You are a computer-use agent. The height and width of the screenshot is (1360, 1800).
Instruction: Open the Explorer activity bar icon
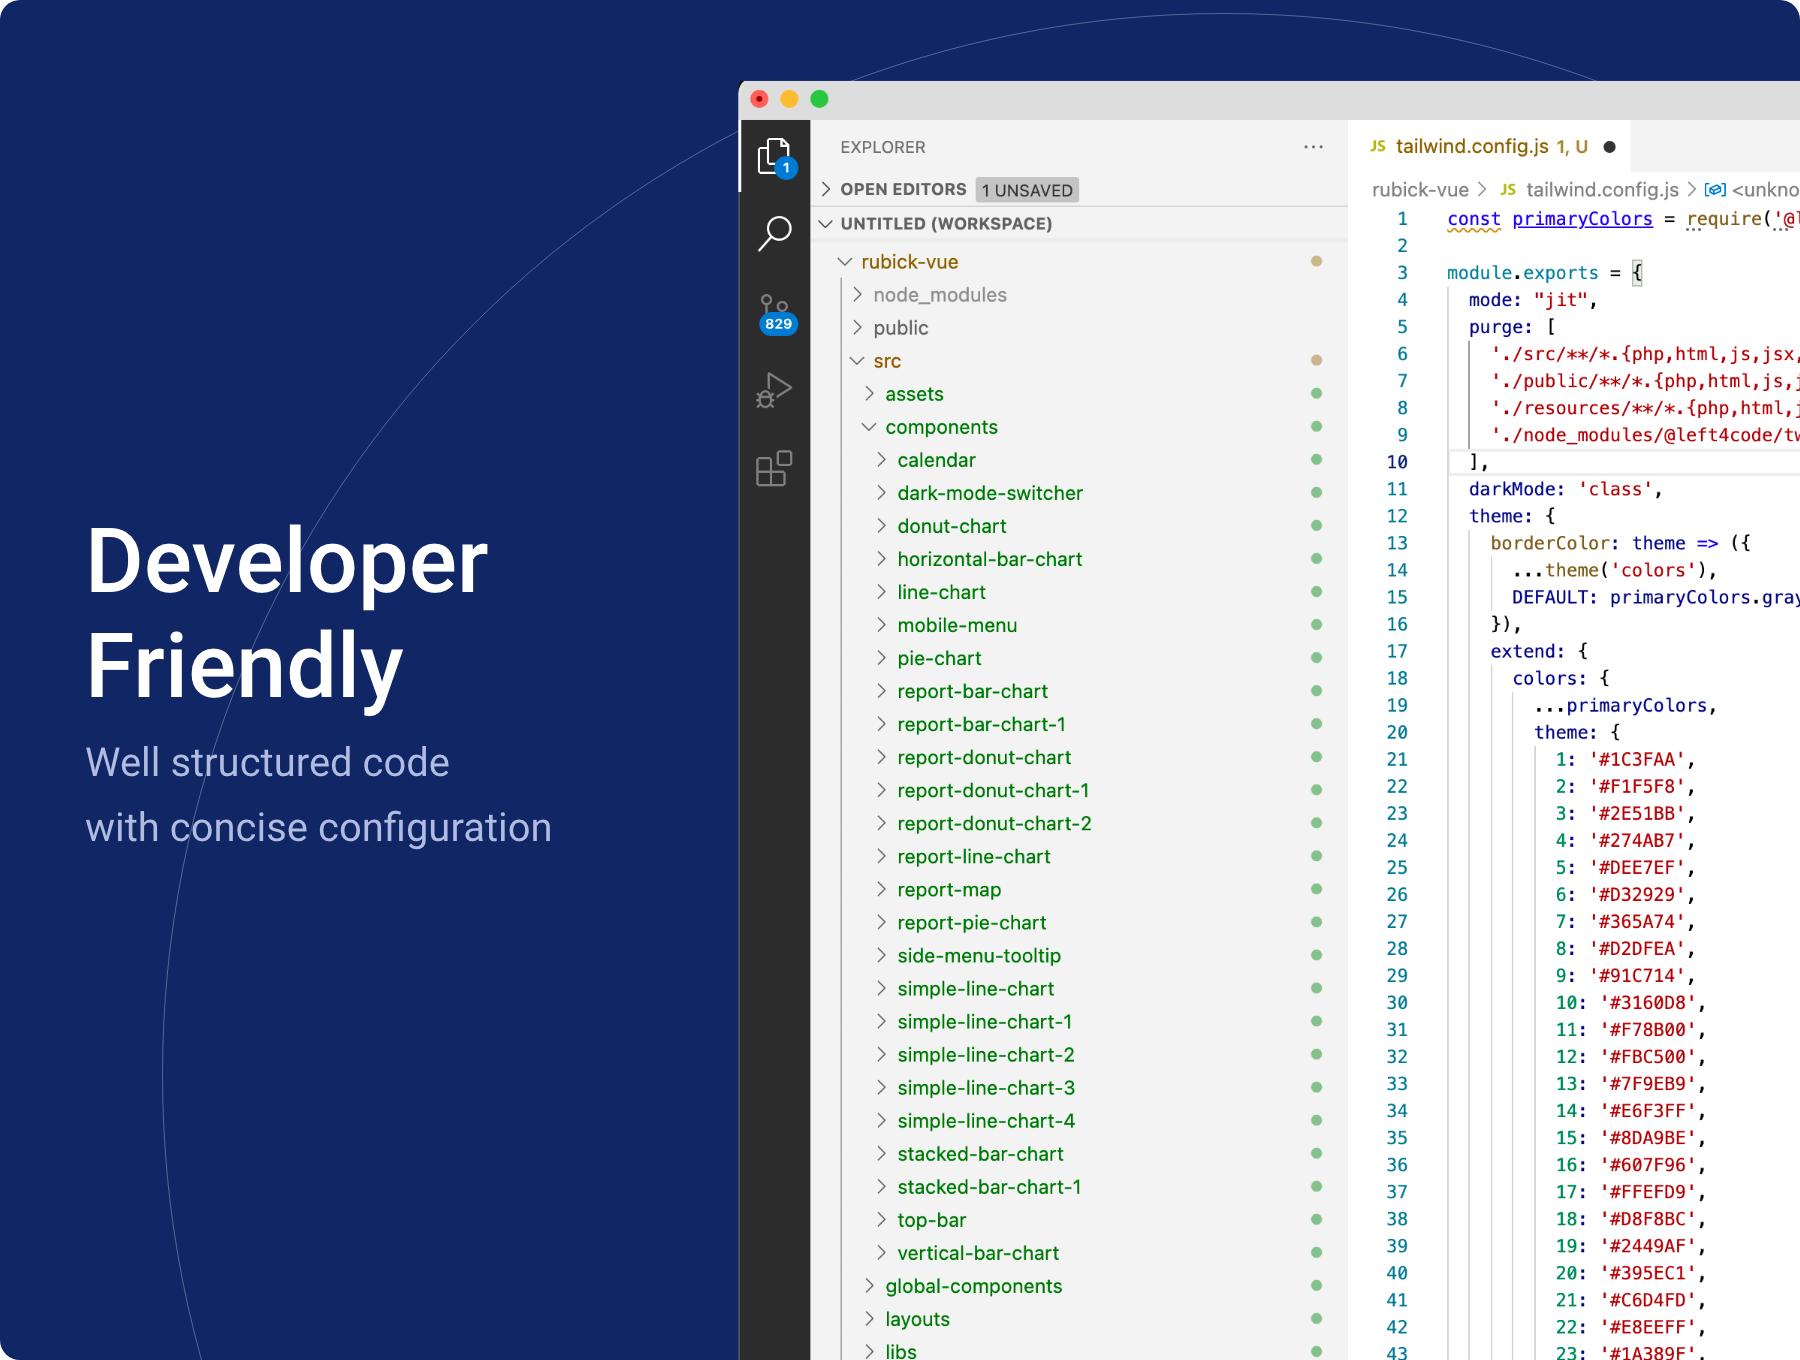pos(775,157)
